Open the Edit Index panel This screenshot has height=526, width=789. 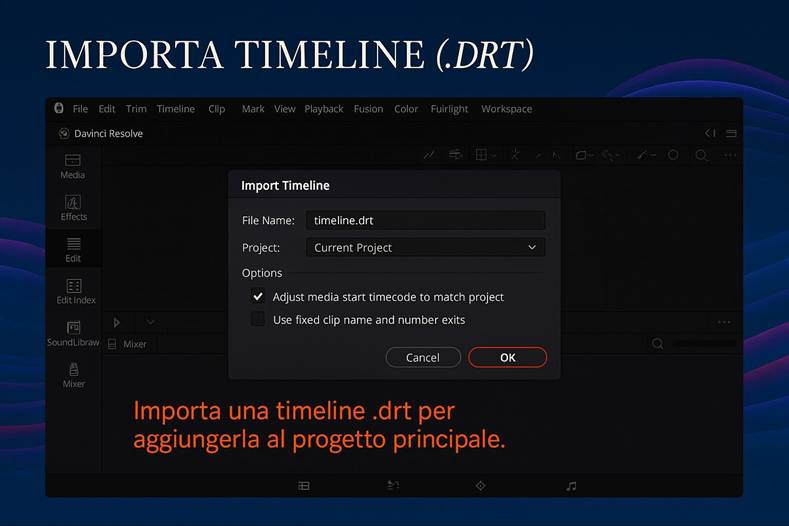pyautogui.click(x=75, y=291)
